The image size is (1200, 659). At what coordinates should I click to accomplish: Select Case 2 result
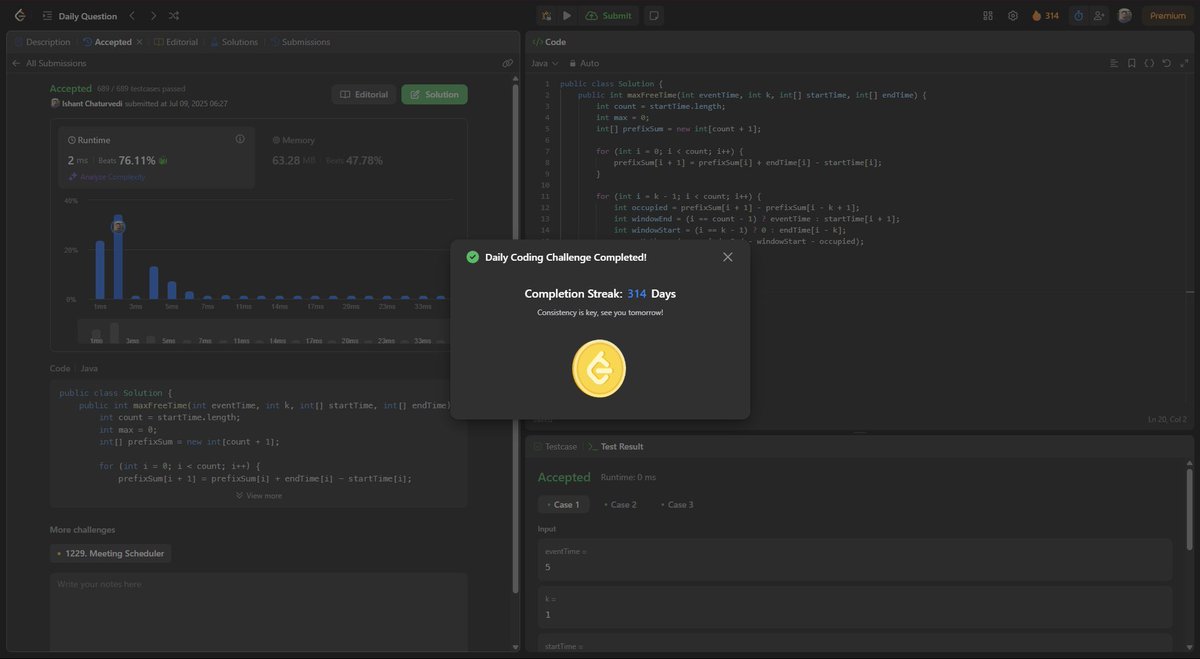point(620,504)
